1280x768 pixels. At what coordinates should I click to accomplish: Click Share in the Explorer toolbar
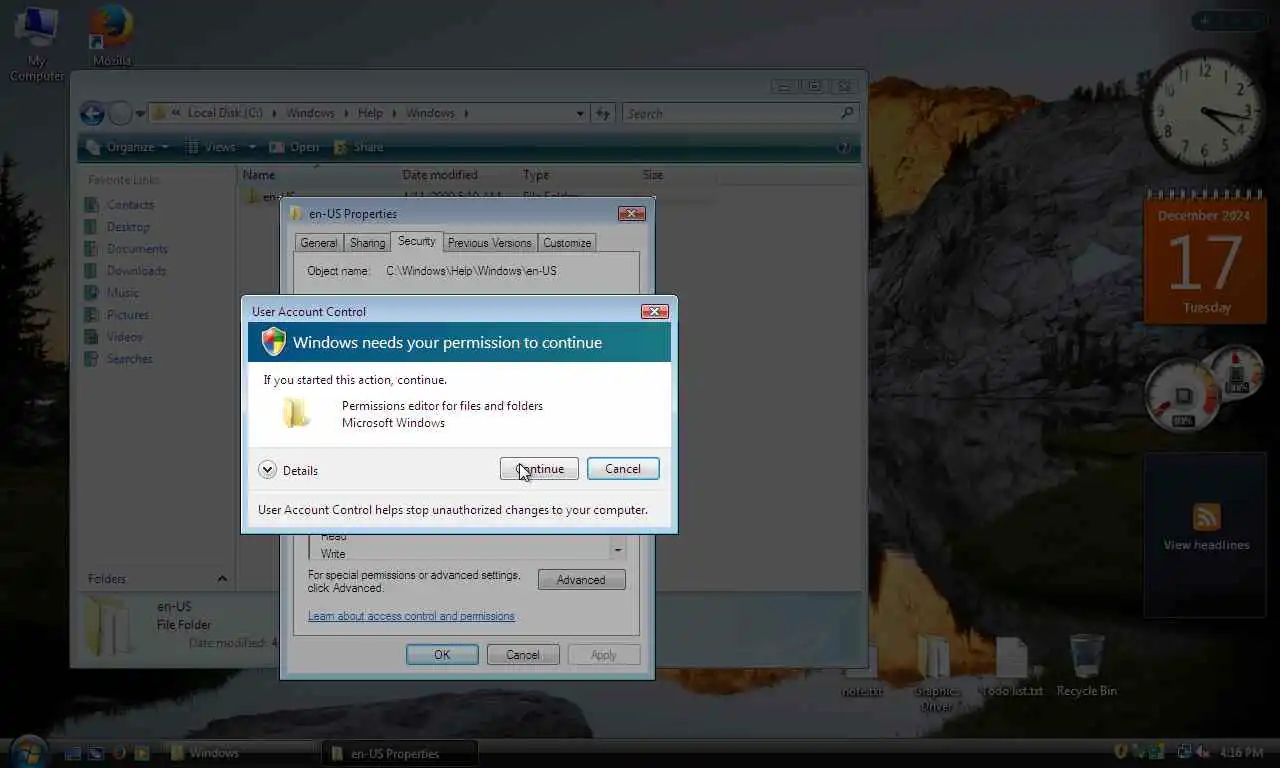359,147
